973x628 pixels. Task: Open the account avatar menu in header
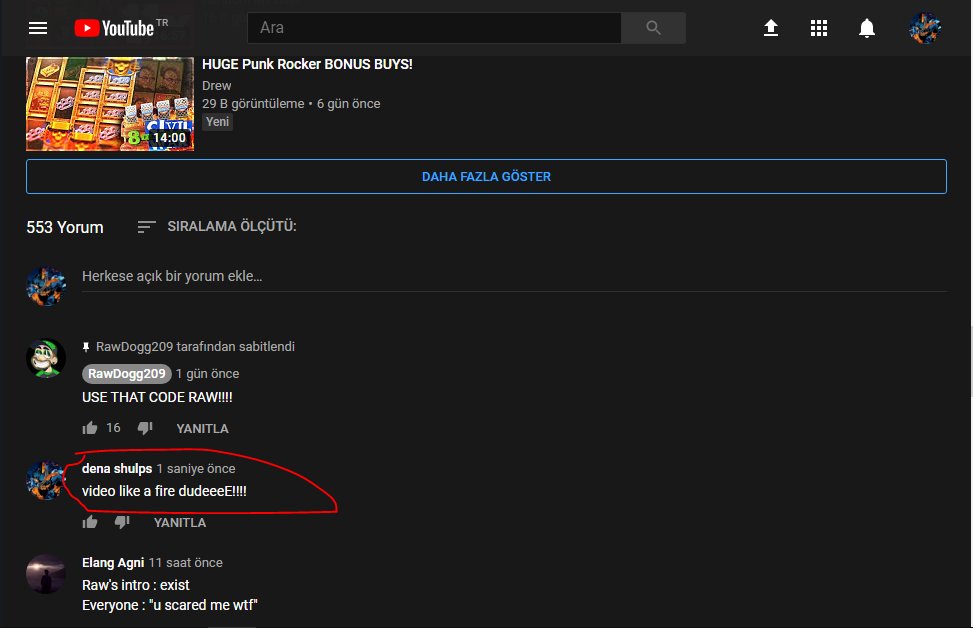tap(925, 28)
